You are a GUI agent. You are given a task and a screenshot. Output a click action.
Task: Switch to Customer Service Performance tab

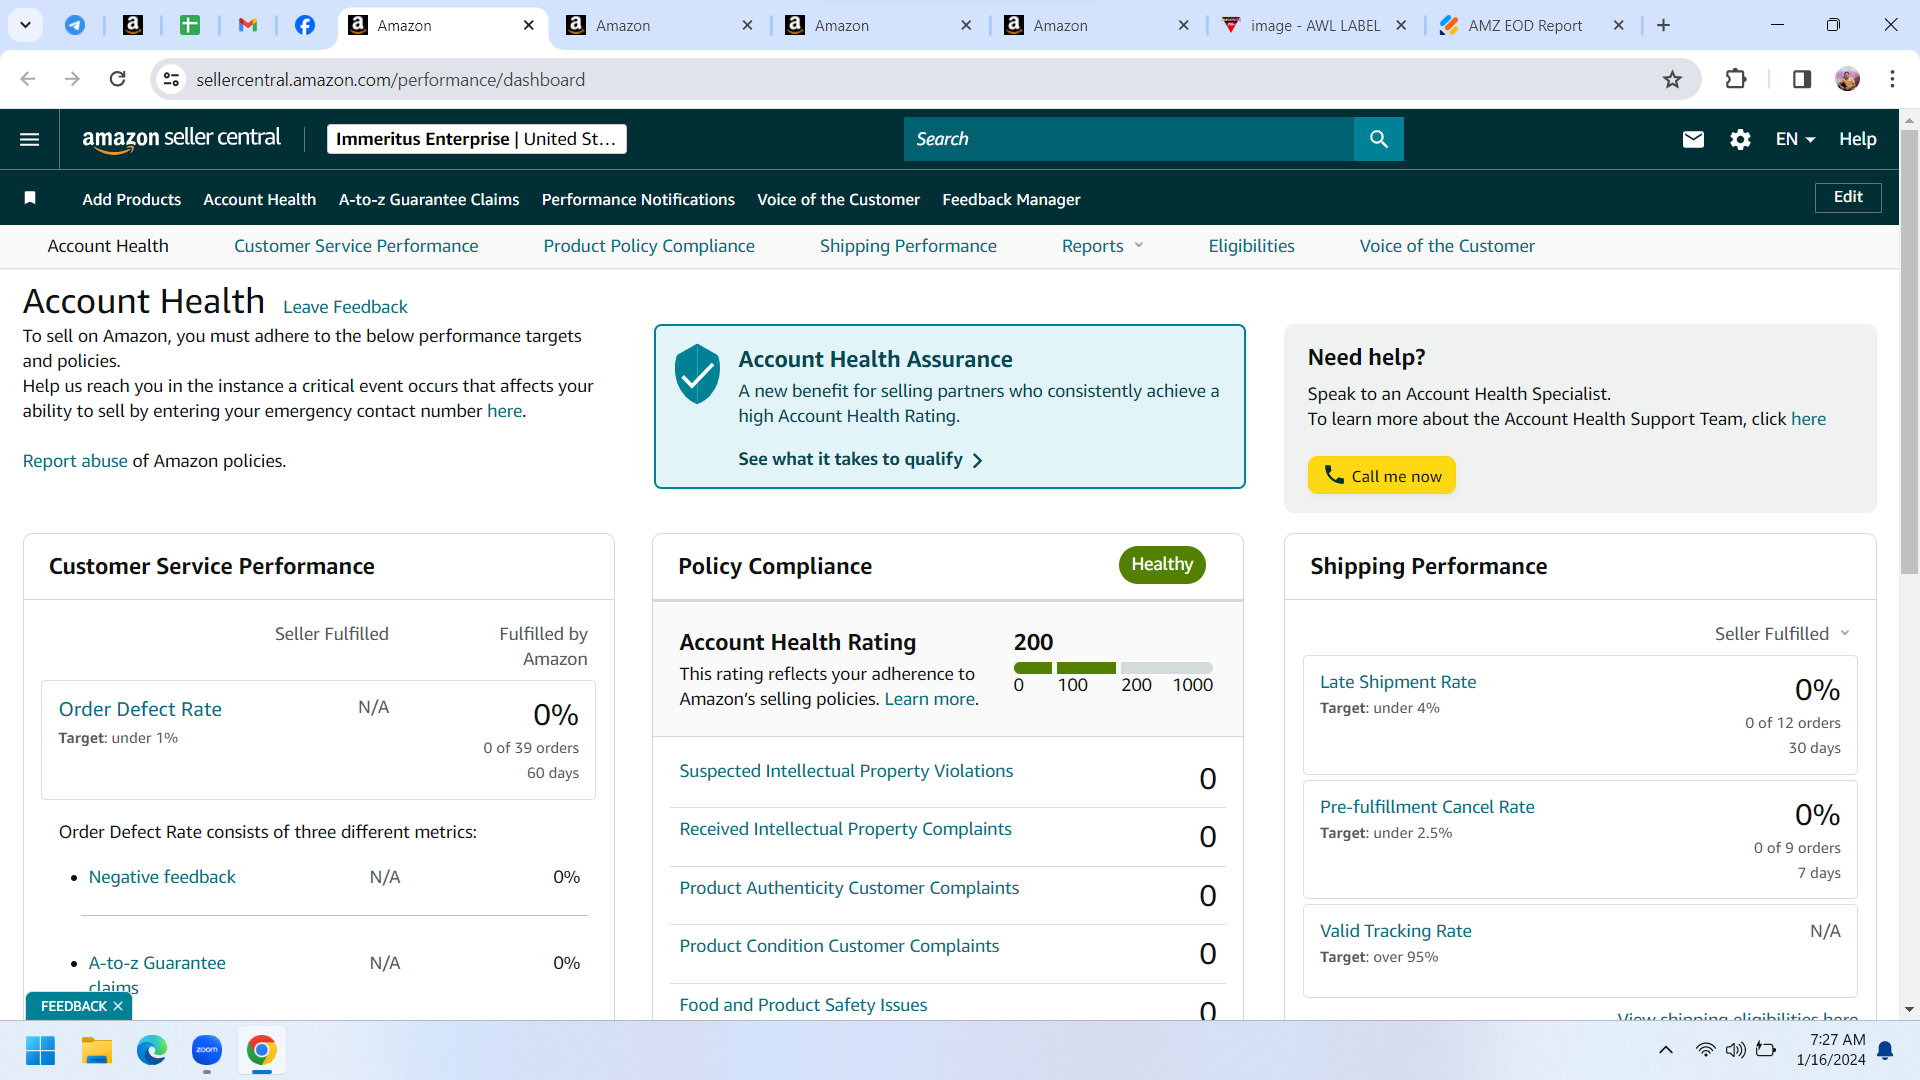(356, 246)
